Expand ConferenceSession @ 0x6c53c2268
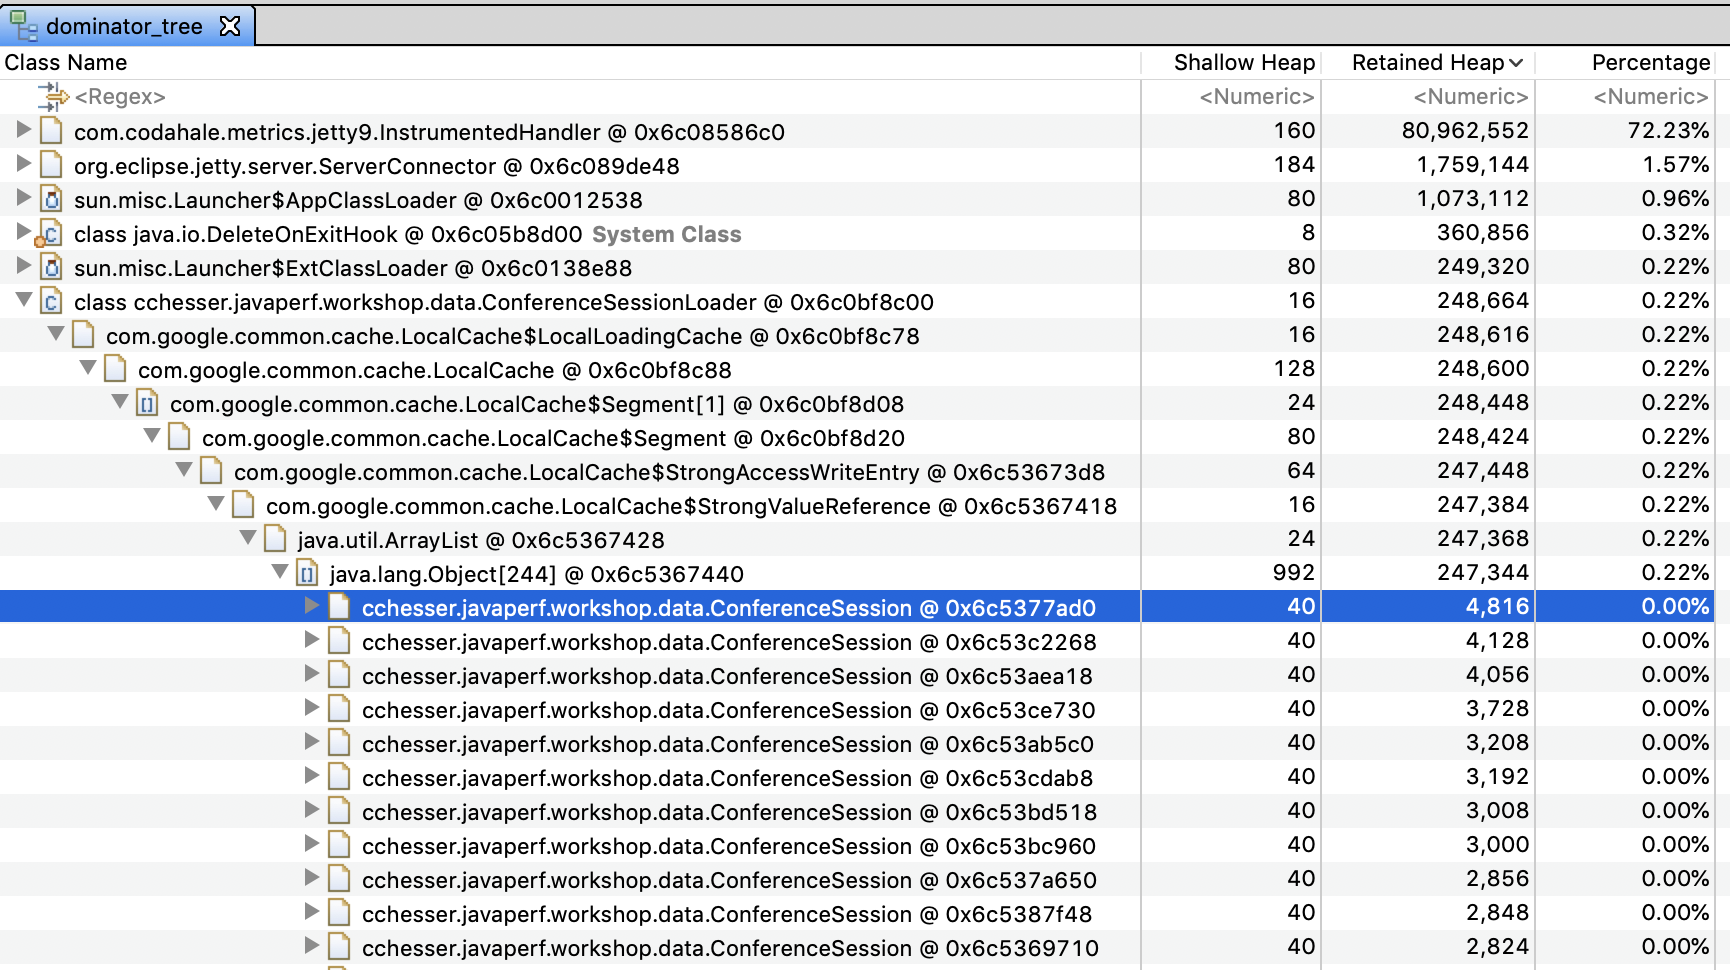1730x970 pixels. pyautogui.click(x=311, y=640)
